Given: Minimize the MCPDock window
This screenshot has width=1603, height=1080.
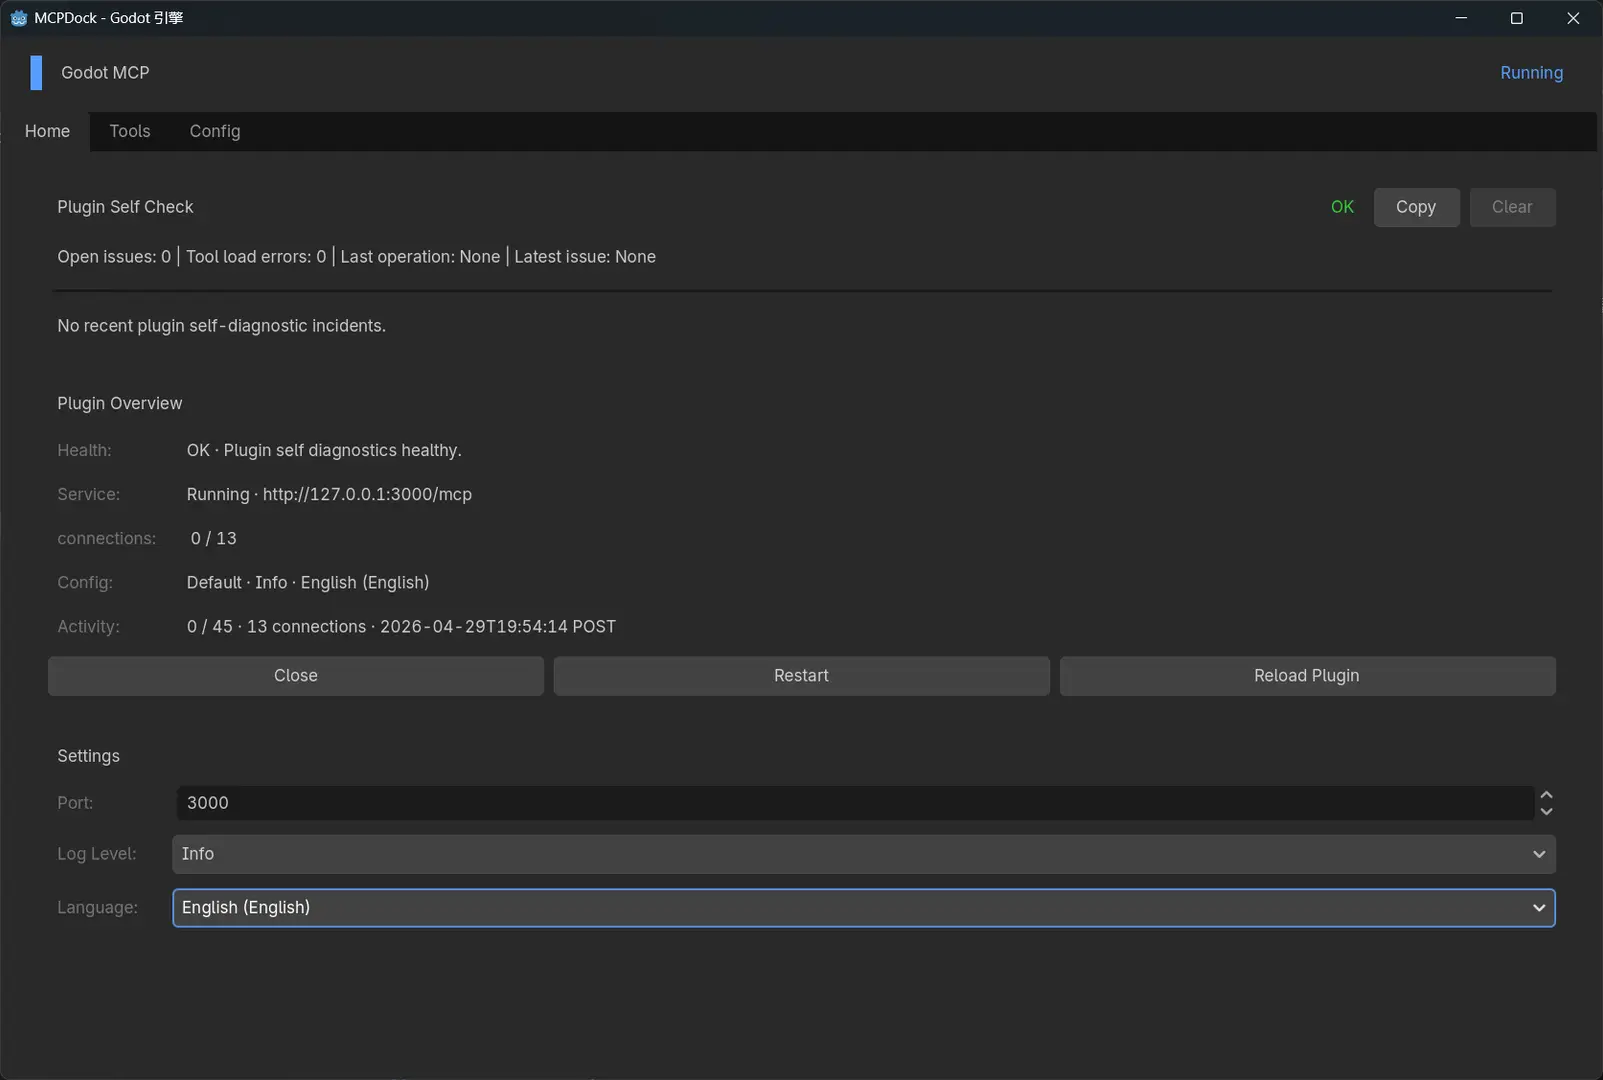Looking at the screenshot, I should (1461, 18).
